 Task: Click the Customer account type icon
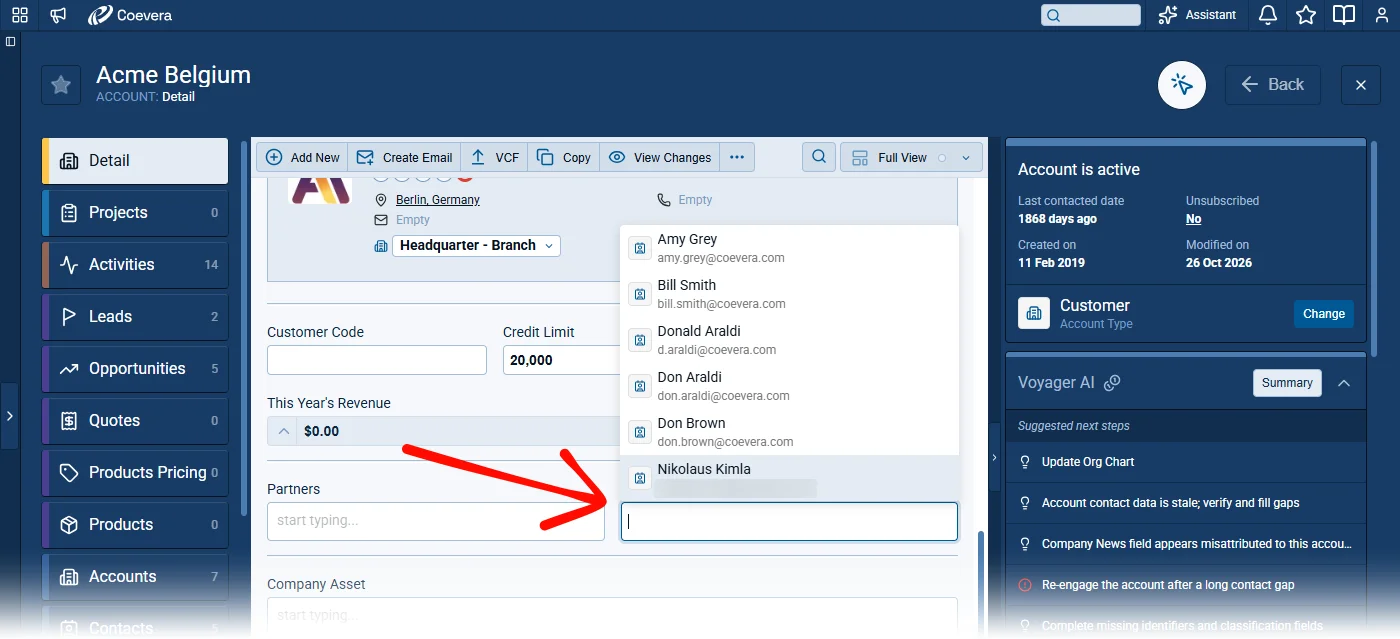coord(1034,313)
